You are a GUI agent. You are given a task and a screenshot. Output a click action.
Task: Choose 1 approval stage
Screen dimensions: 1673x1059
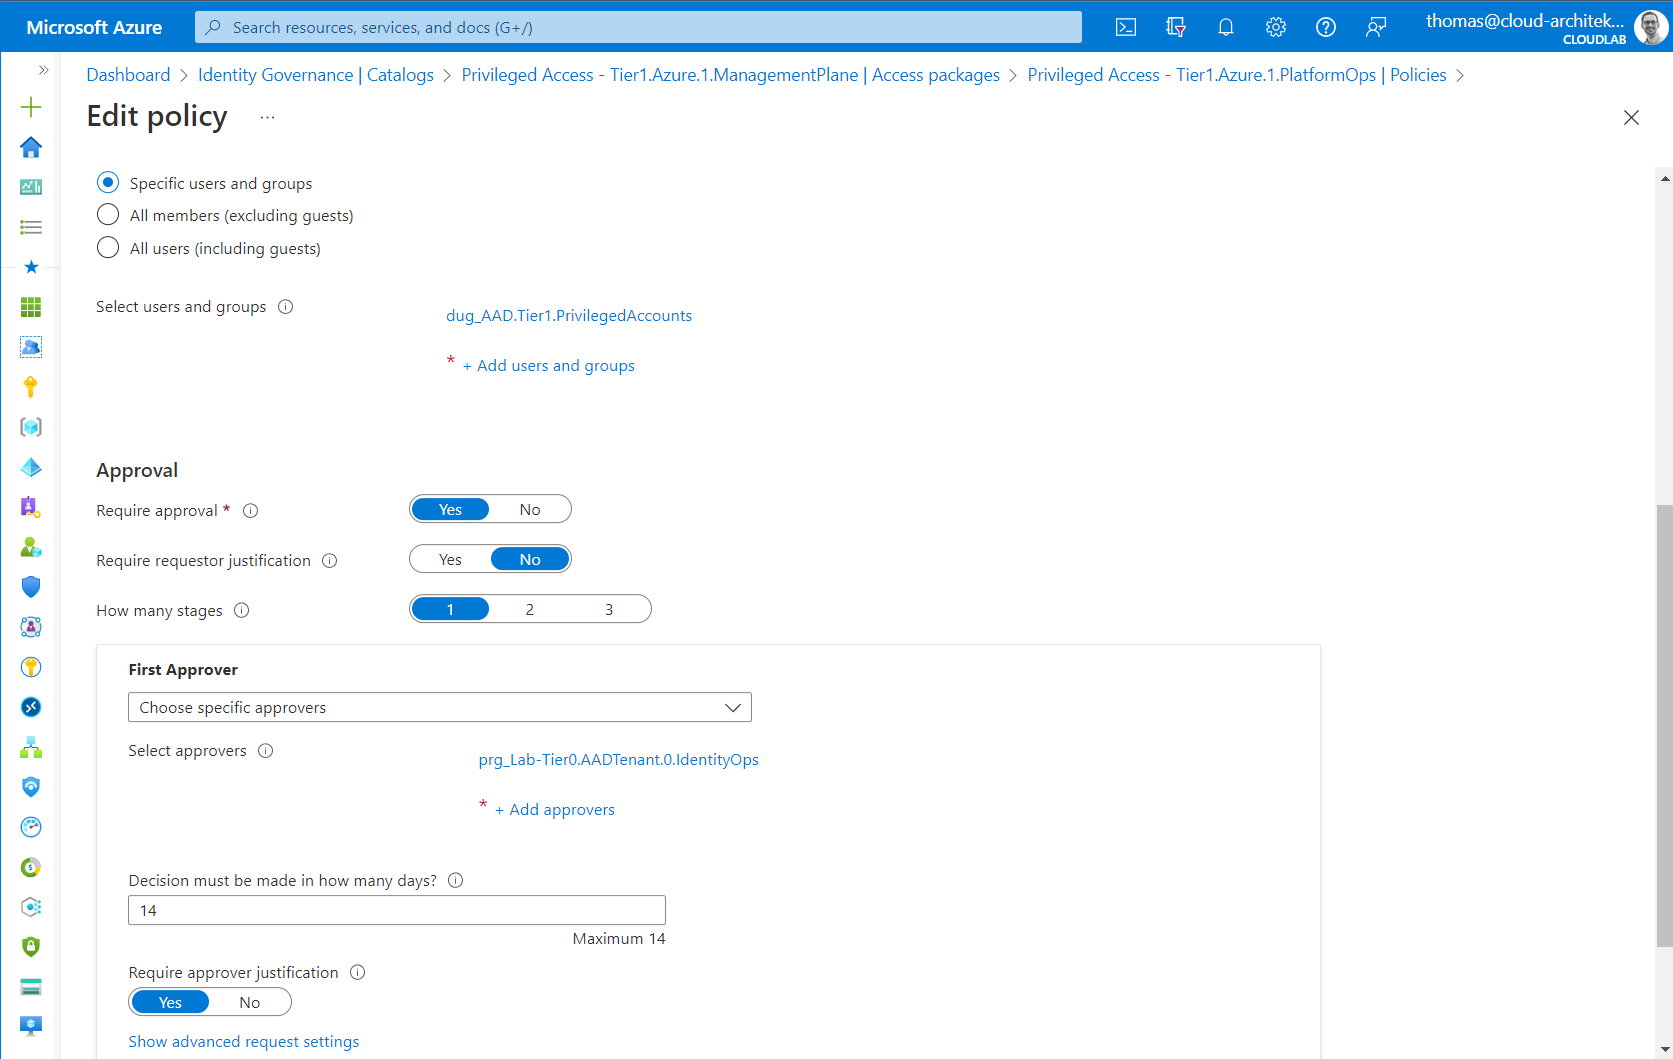tap(450, 610)
